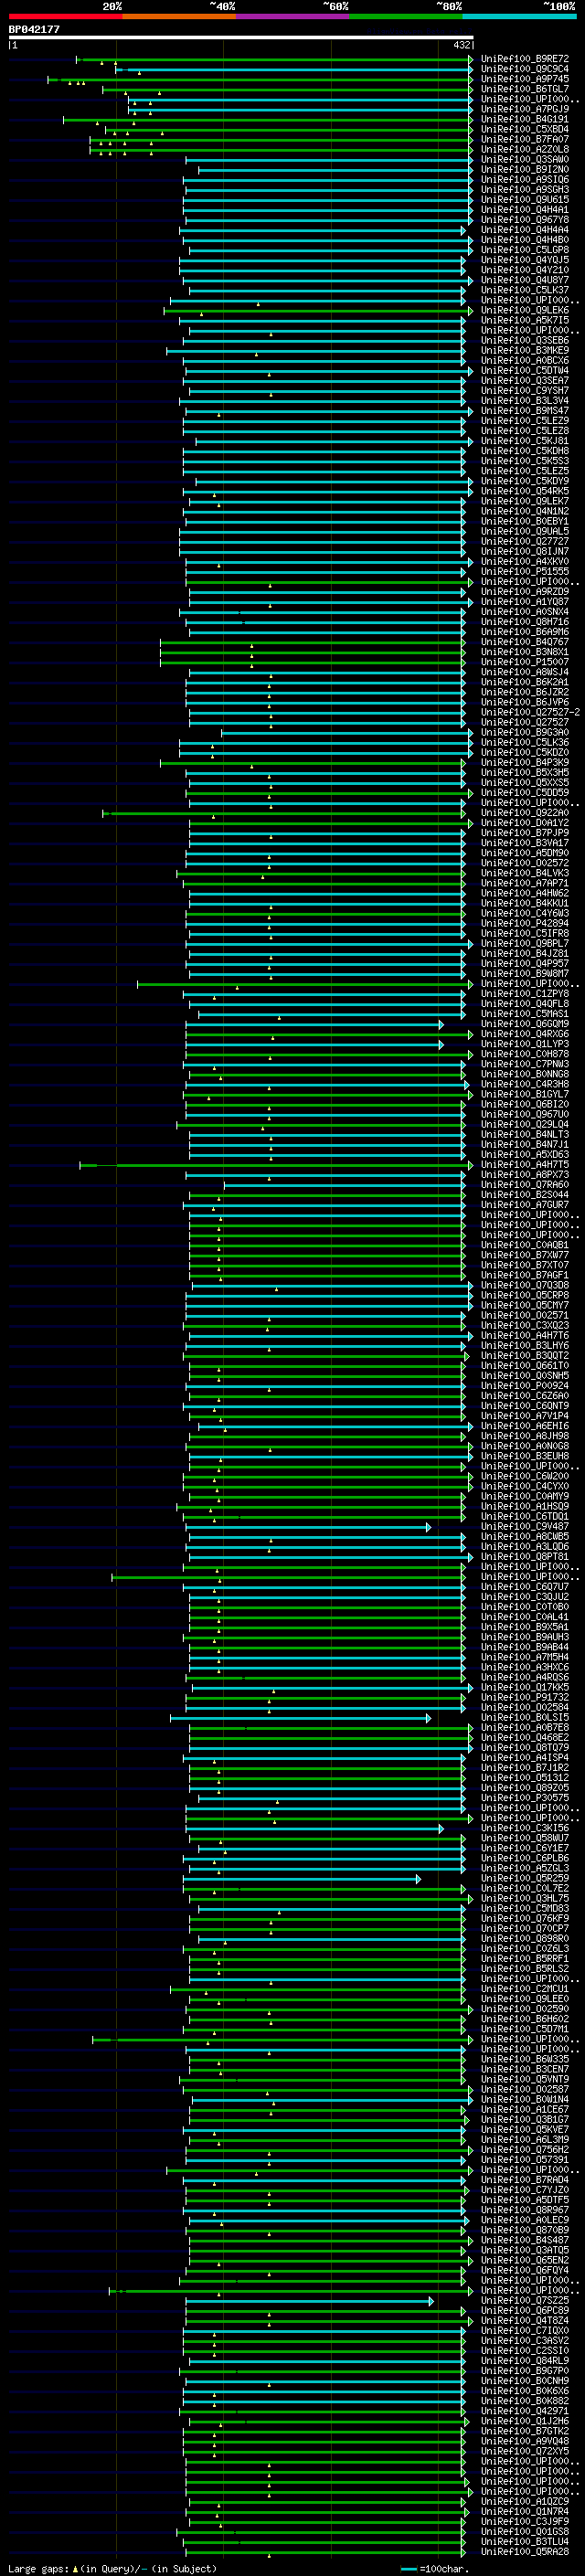585x2576 pixels.
Task: Click the green alignment bar for UniRef100_B9RE72
Action: click(274, 60)
